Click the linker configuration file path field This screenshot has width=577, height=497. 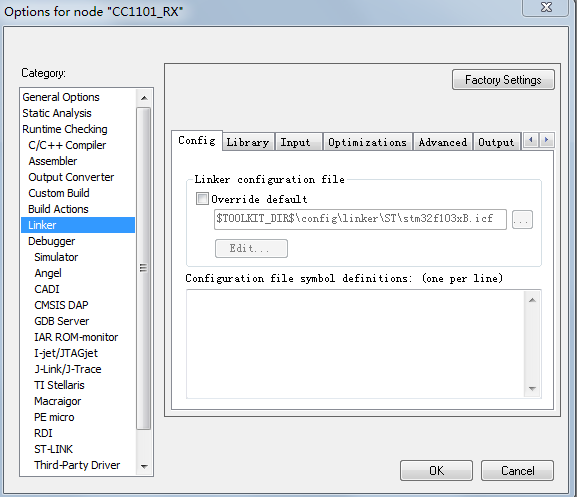point(360,219)
